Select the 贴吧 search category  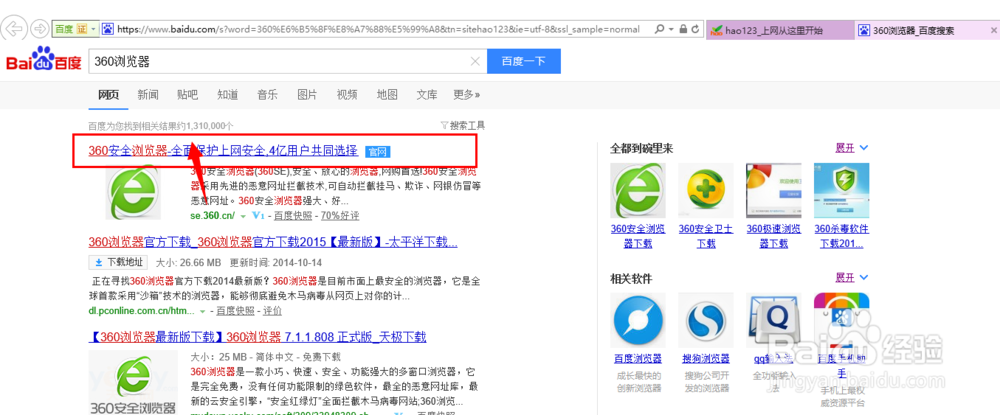(188, 95)
